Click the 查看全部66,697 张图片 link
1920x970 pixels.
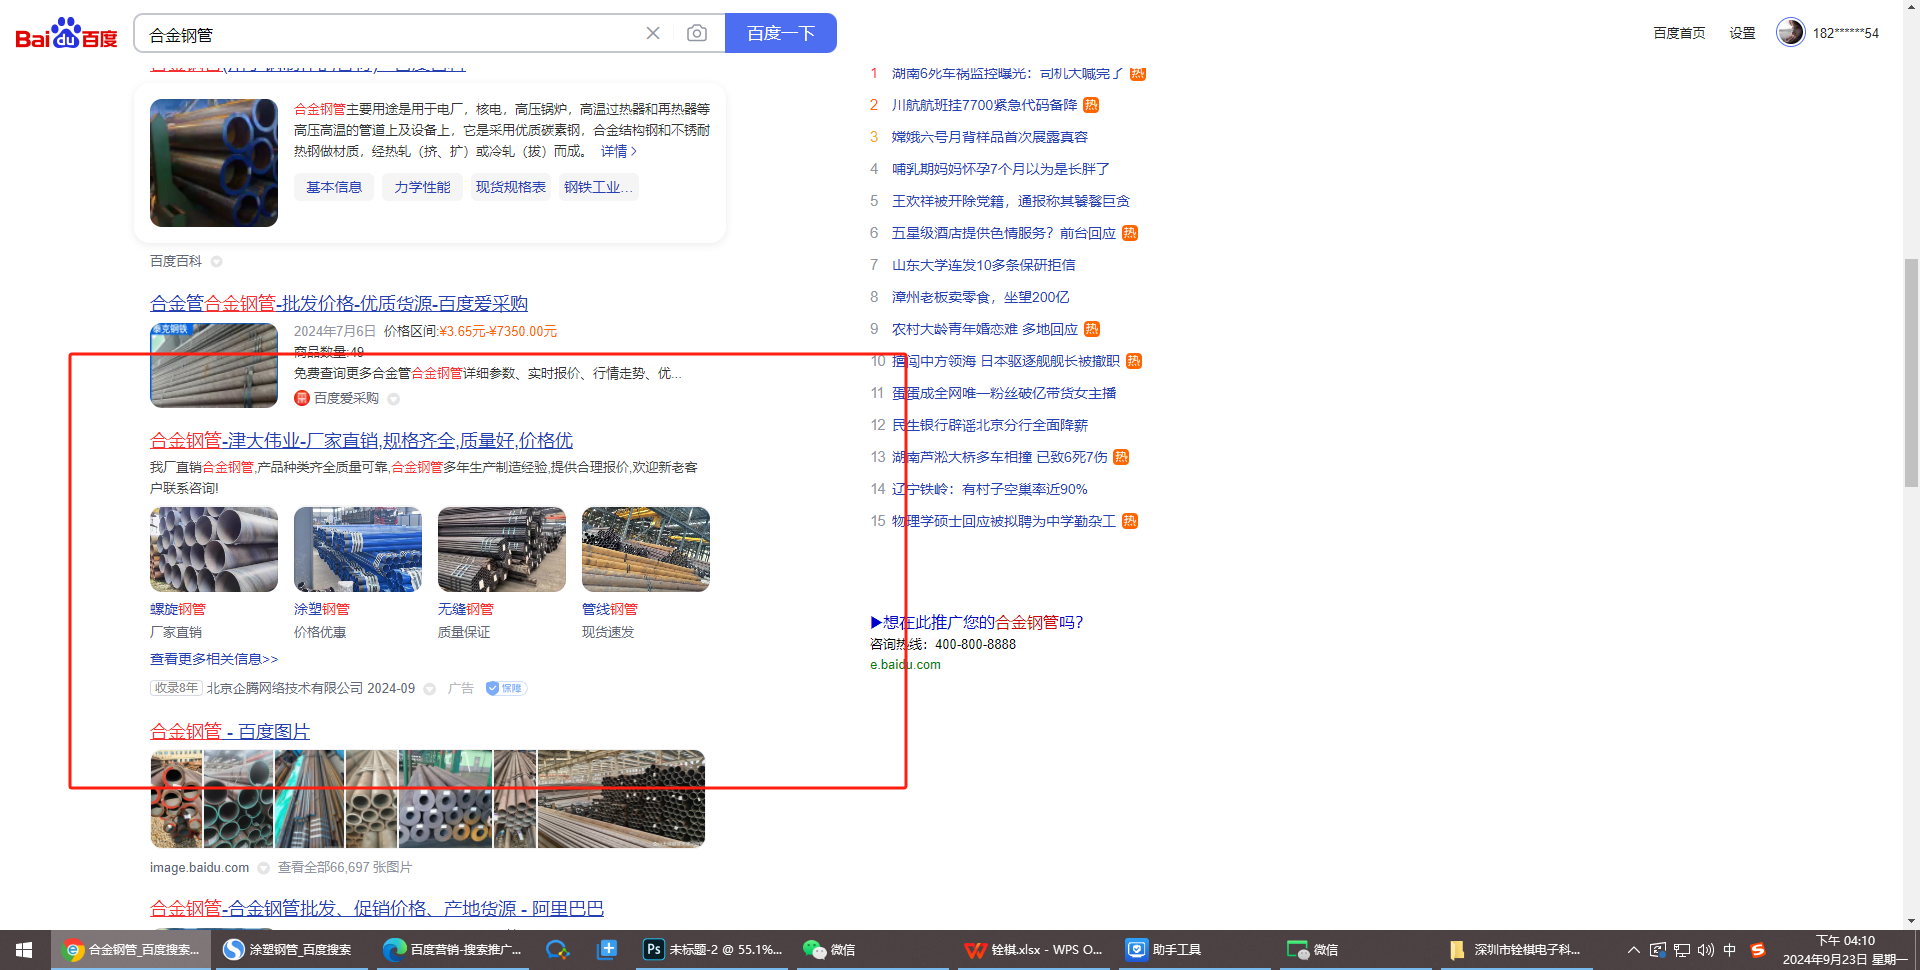tap(345, 868)
